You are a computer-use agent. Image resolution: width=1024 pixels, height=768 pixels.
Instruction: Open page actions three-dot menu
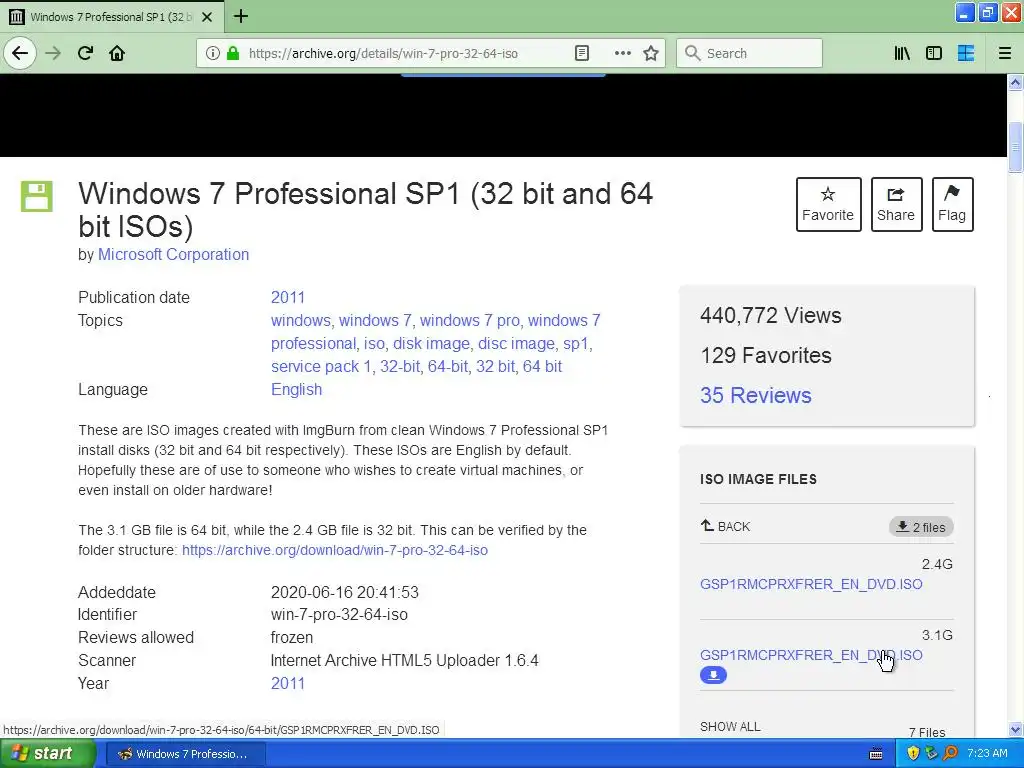pyautogui.click(x=622, y=53)
